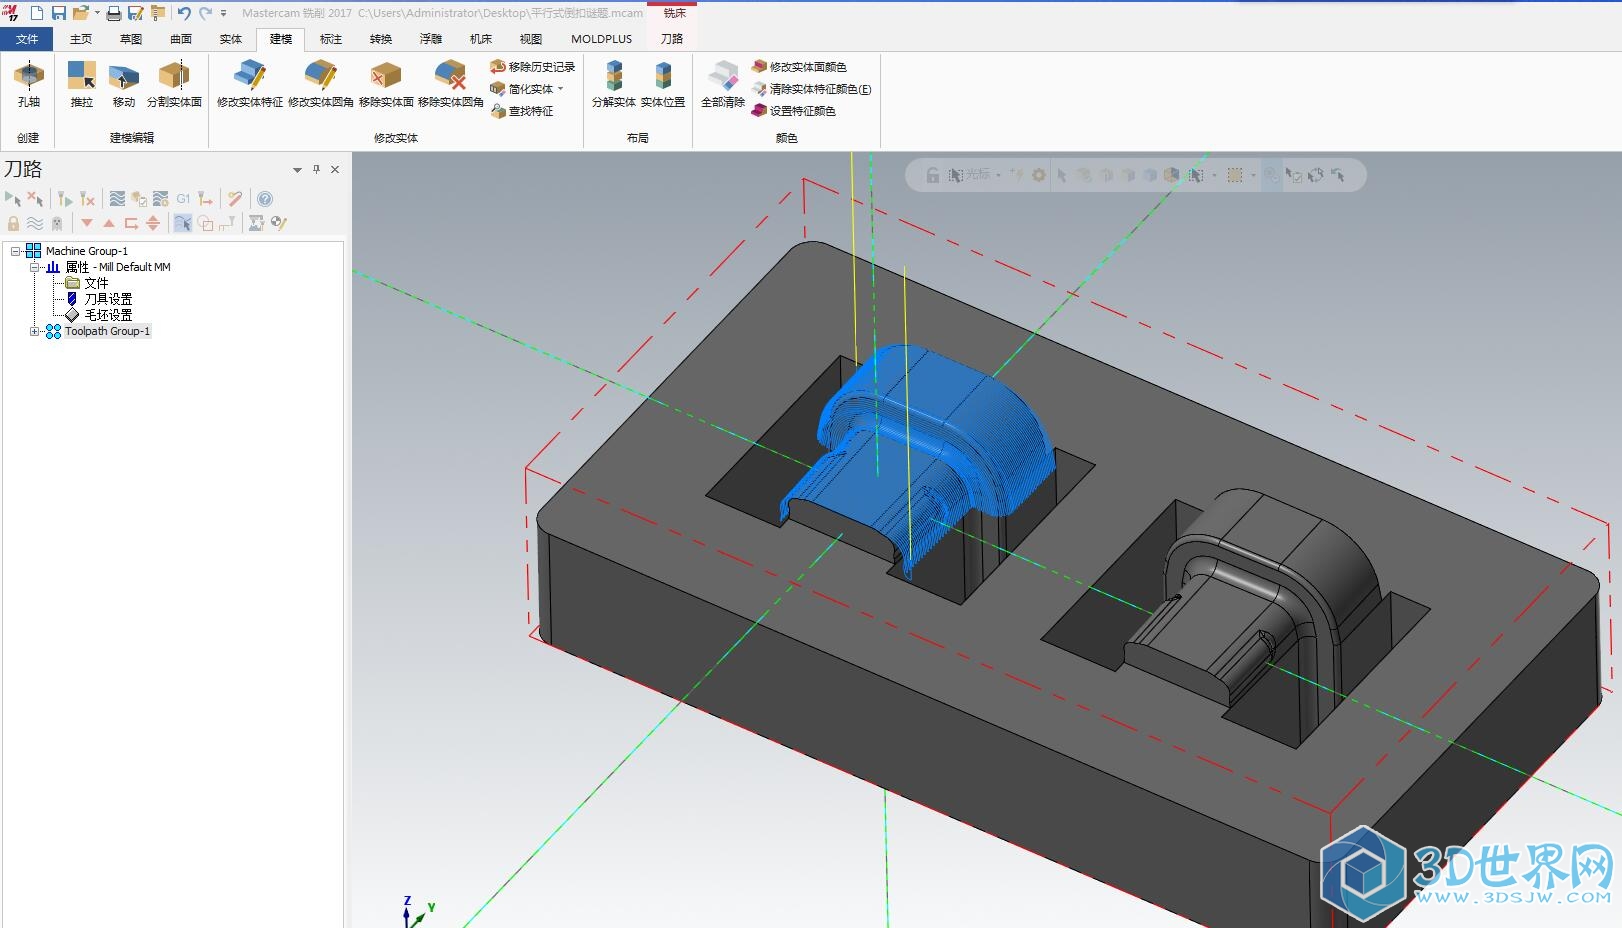
Task: Select 毛坯设置 stock setup tree item
Action: coord(108,315)
